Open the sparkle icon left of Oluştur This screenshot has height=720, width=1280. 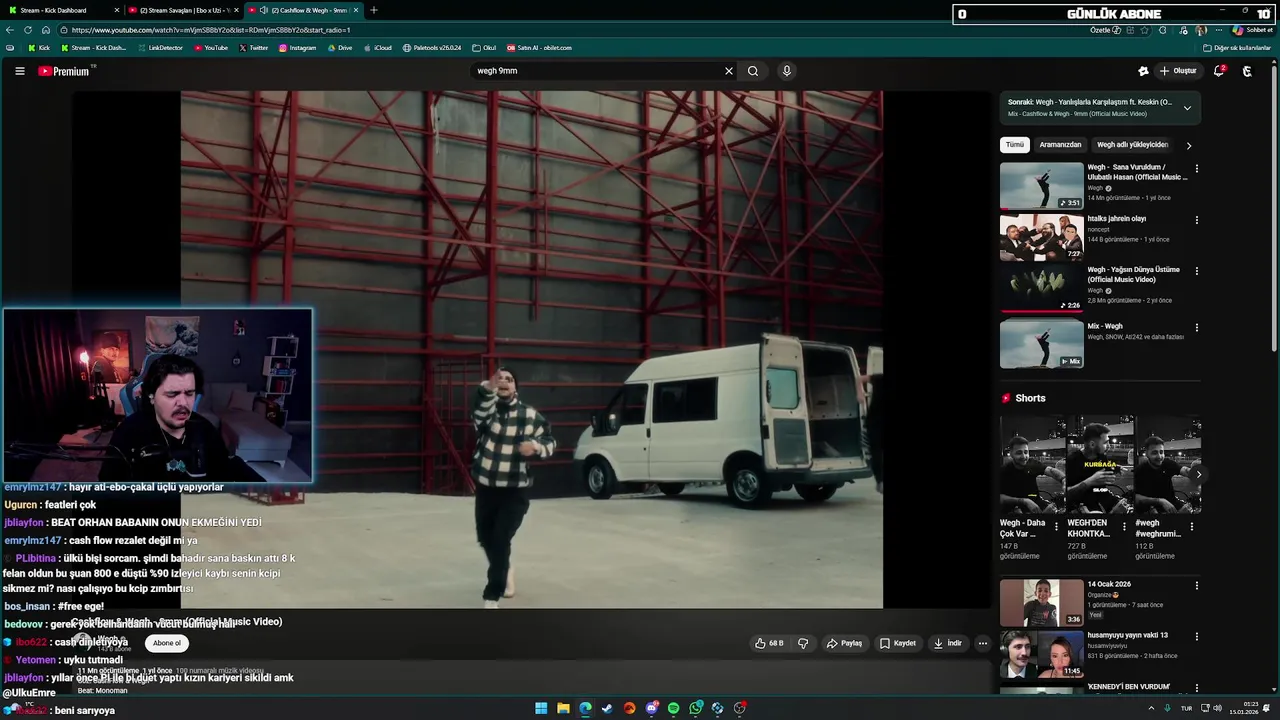(1143, 71)
